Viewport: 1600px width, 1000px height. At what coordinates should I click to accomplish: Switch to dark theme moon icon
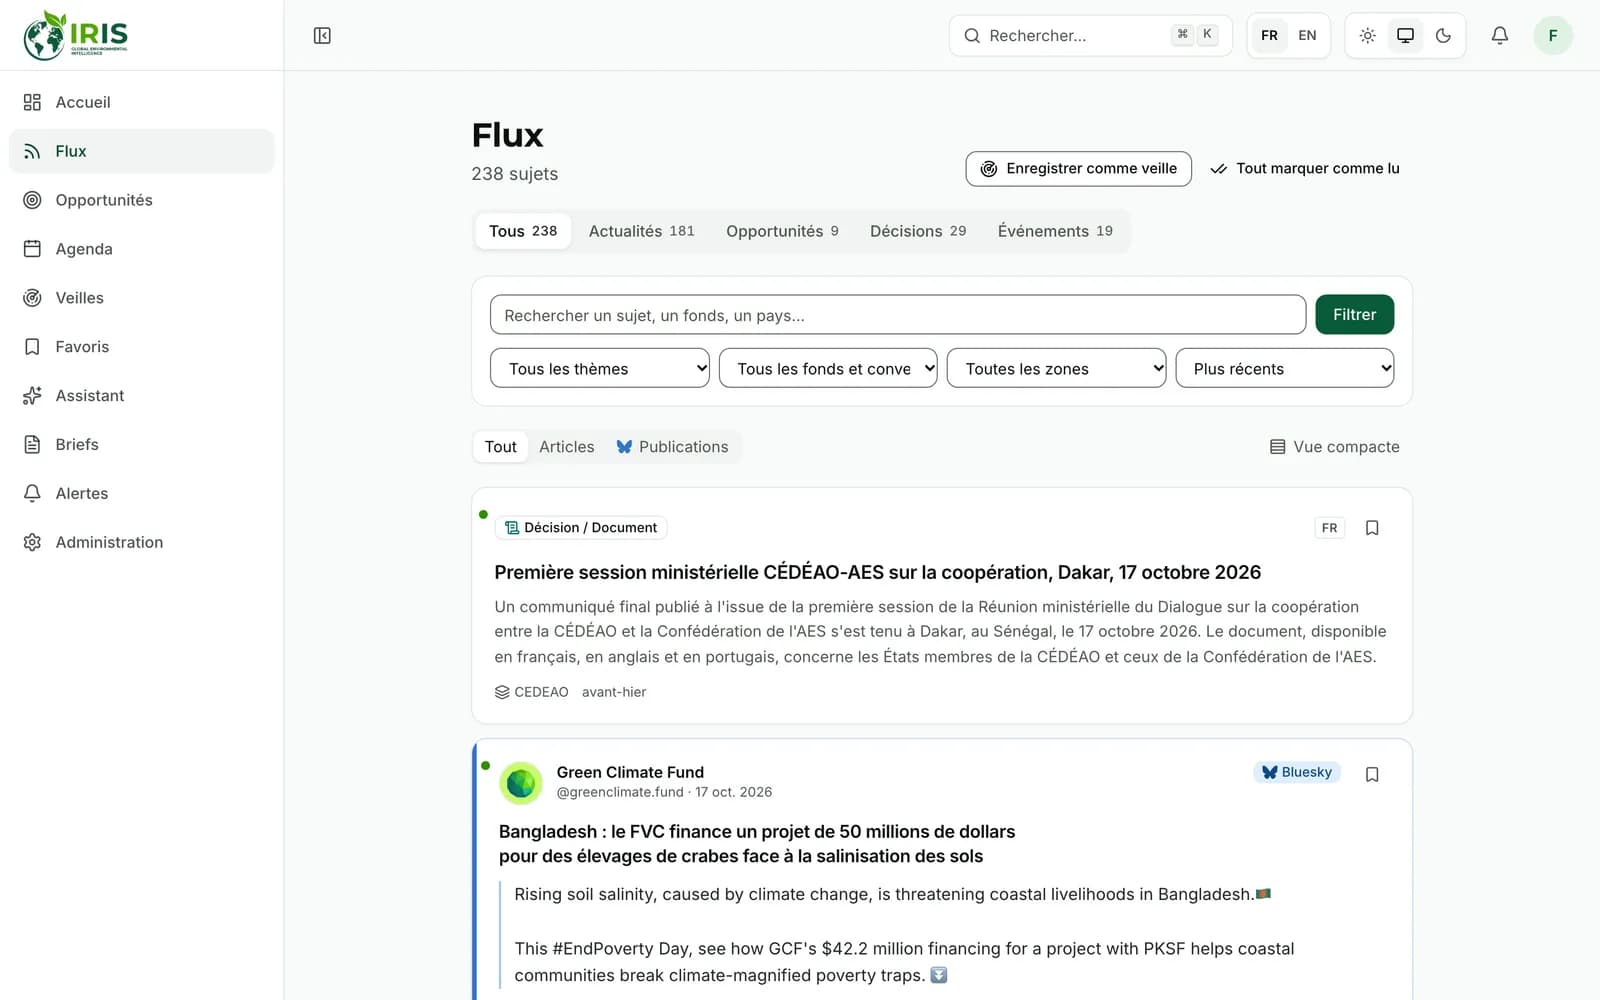point(1443,36)
